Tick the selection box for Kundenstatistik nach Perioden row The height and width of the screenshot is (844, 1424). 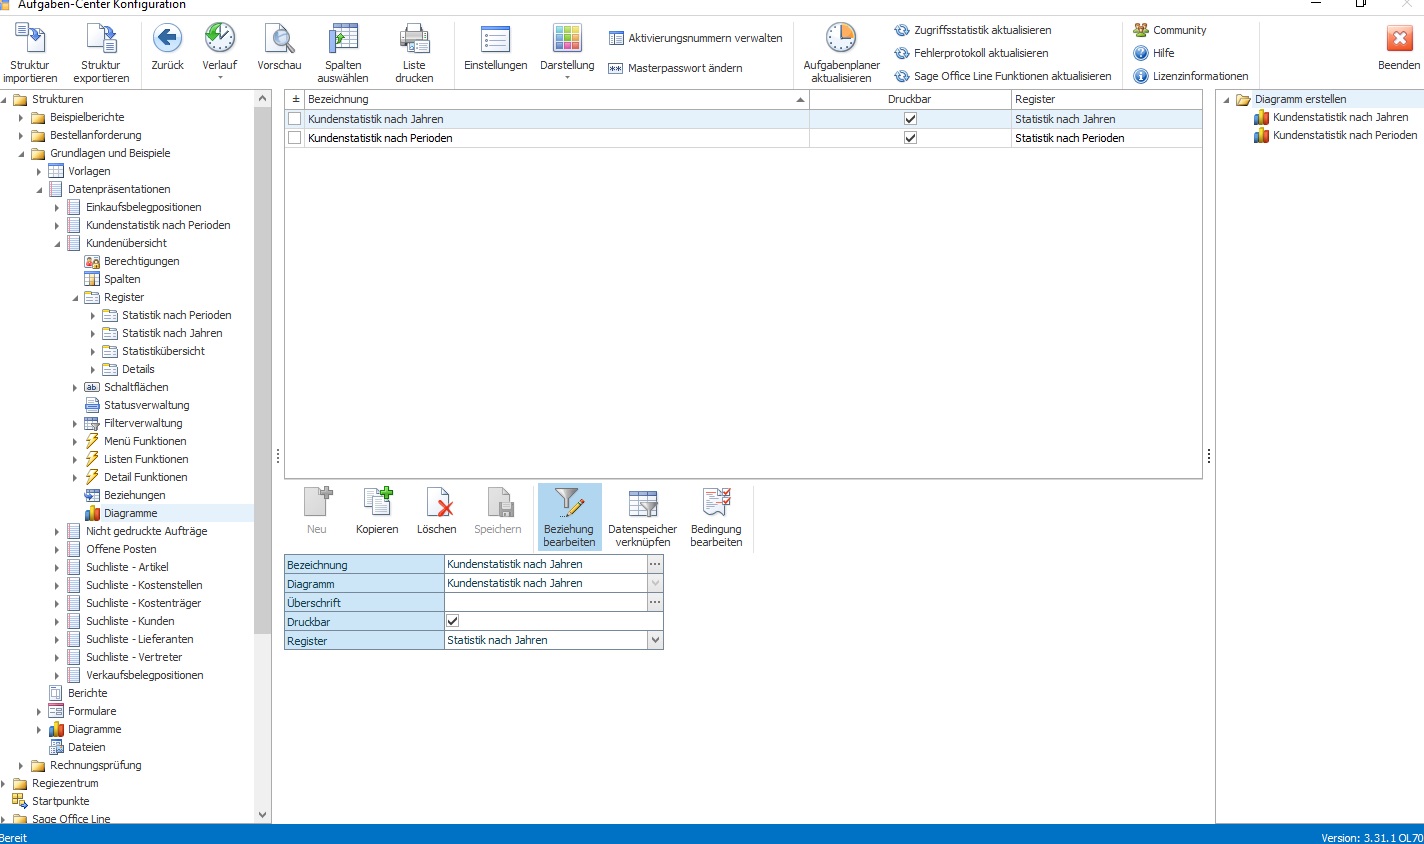point(294,138)
